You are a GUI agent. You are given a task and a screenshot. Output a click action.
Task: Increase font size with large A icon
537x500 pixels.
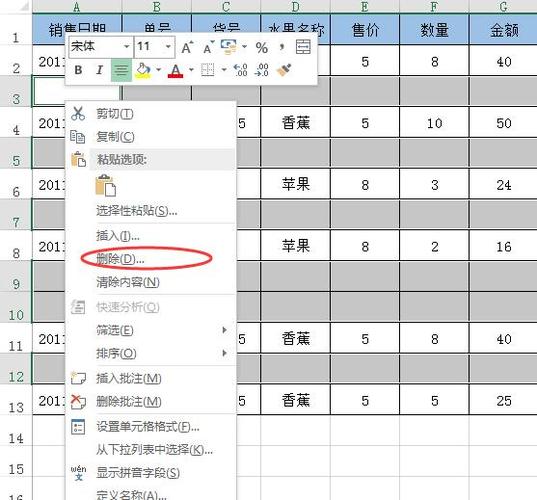(x=187, y=47)
